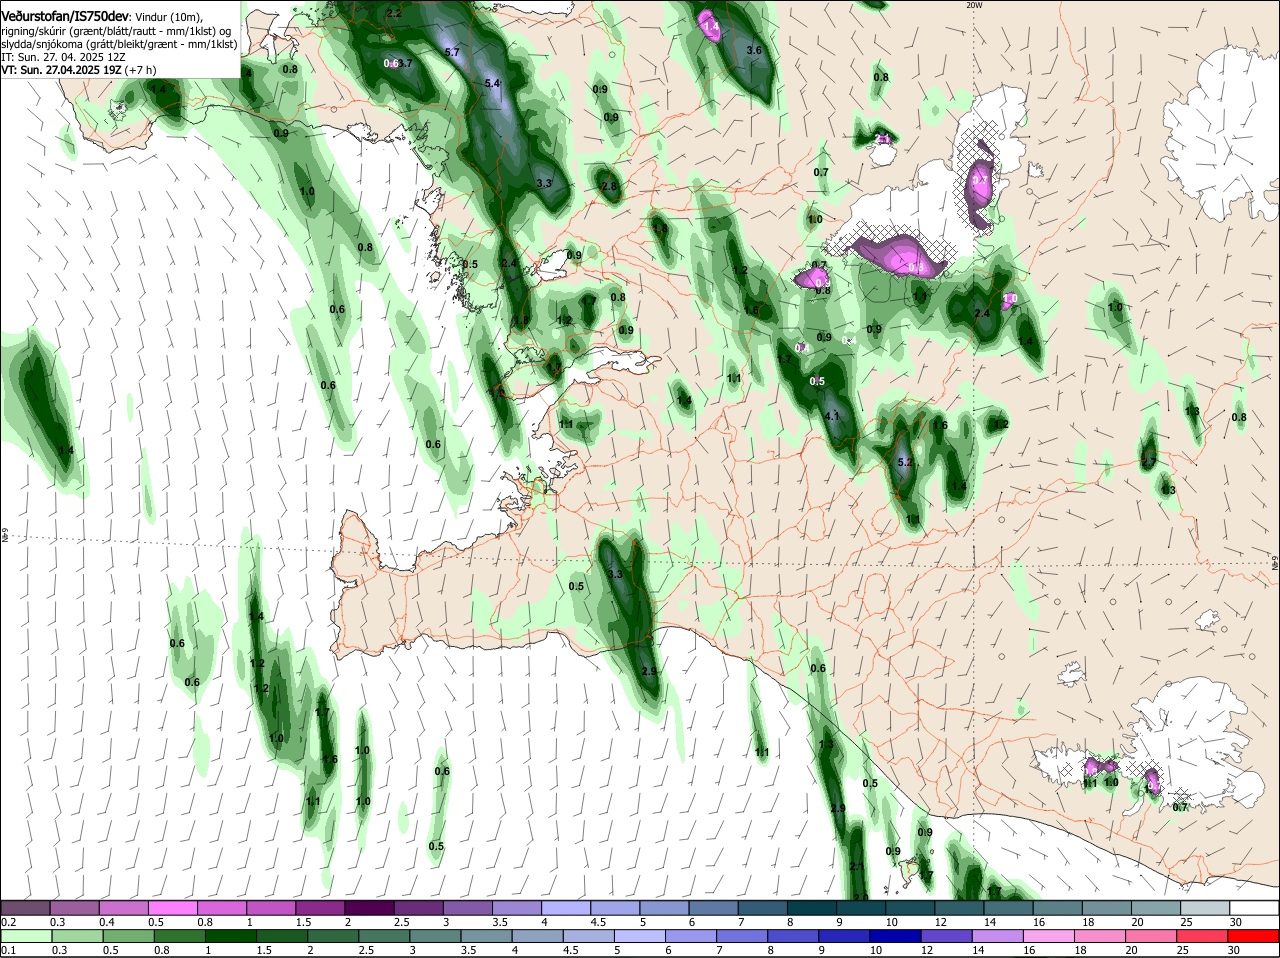Image resolution: width=1280 pixels, height=958 pixels.
Task: Select the bright pink swatch between 0.5 and 0.8, upper row
Action: (x=172, y=907)
